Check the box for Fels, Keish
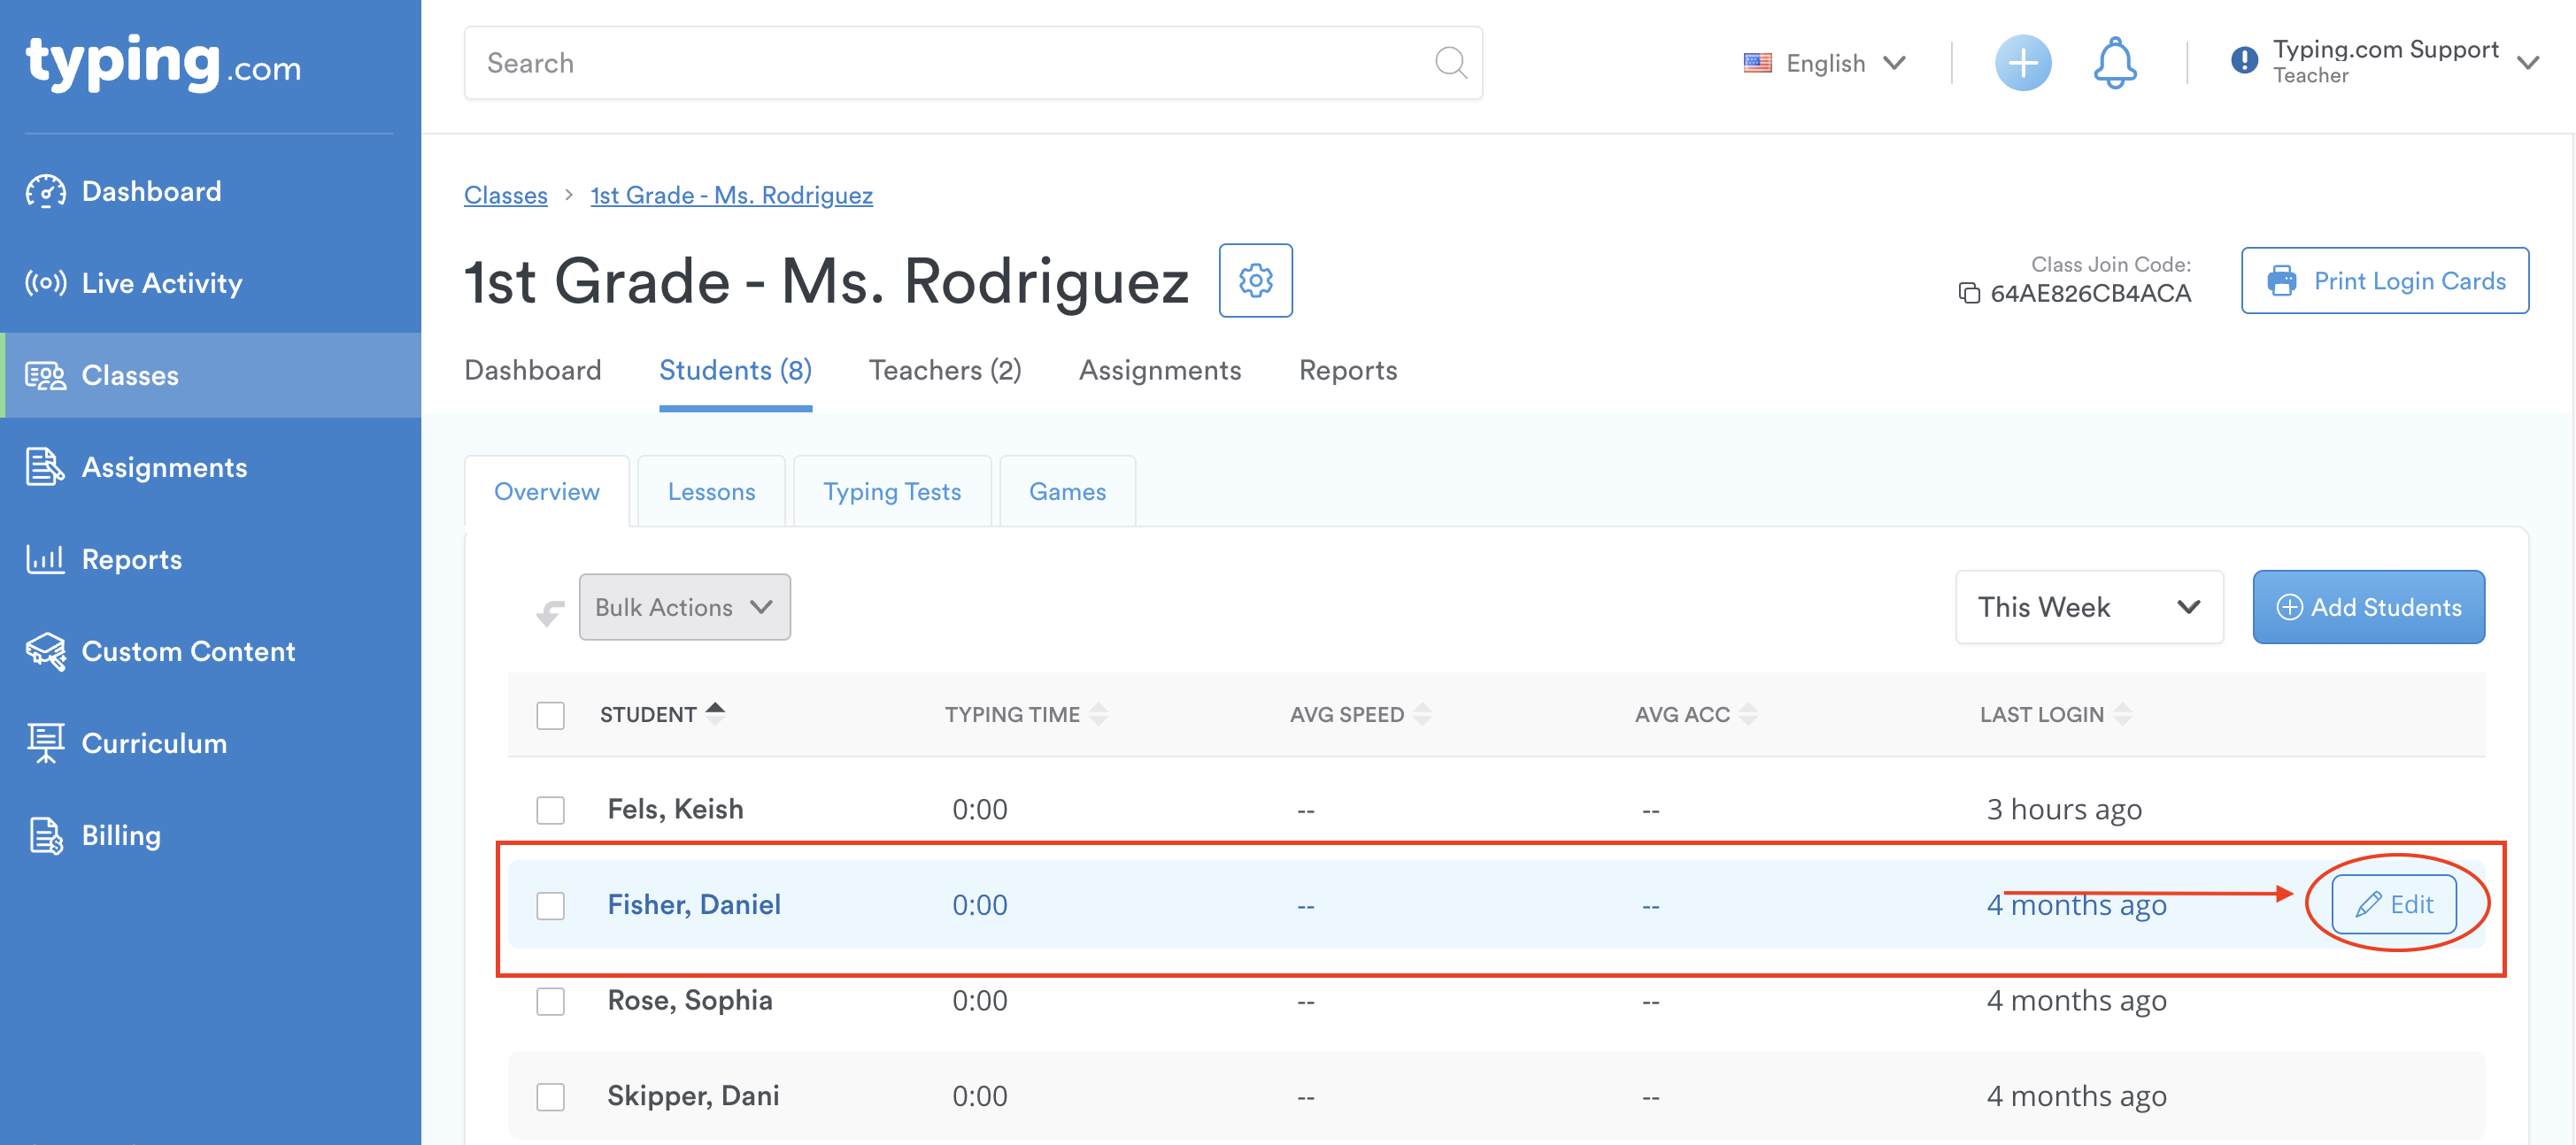Screen dimensions: 2576x1145 [x=550, y=809]
